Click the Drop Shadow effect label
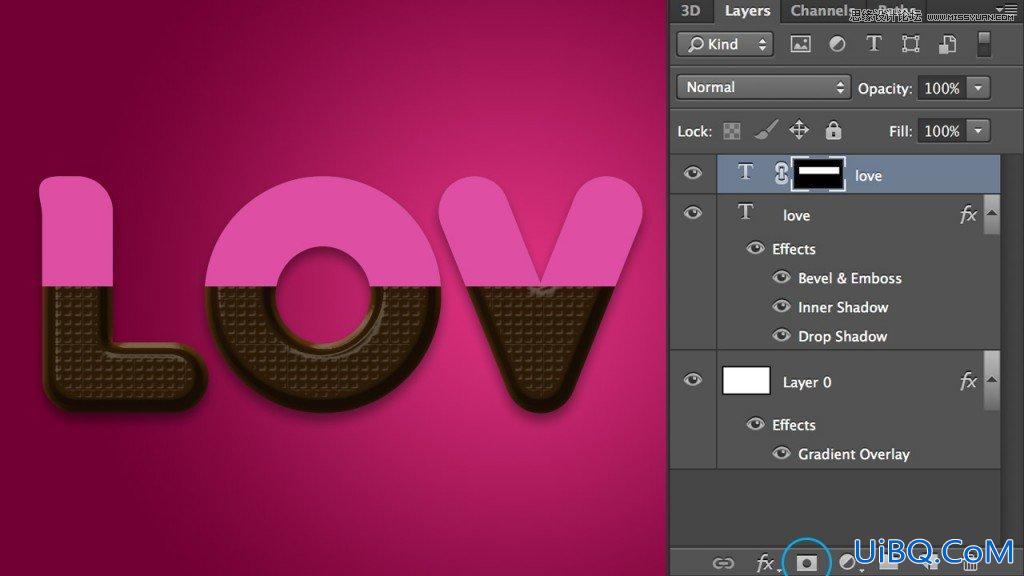 pos(842,336)
